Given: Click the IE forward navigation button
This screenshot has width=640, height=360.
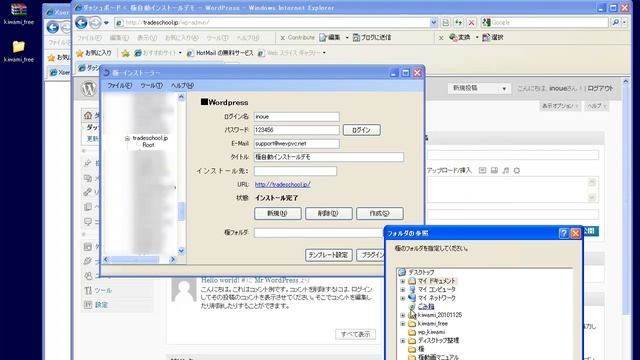Looking at the screenshot, I should tap(95, 23).
